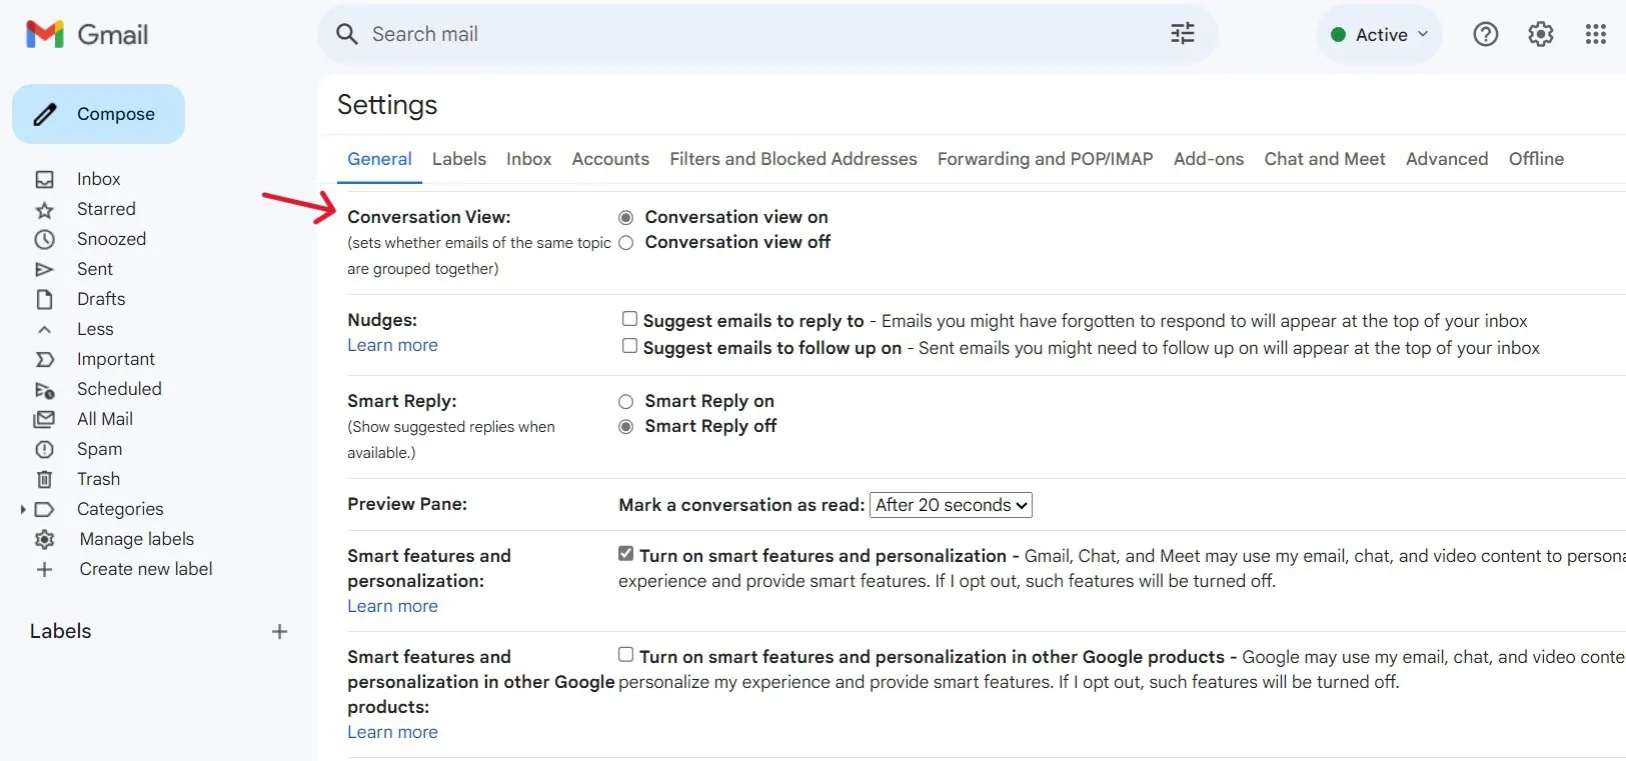This screenshot has height=761, width=1626.
Task: Open the Drafts folder label
Action: (101, 299)
